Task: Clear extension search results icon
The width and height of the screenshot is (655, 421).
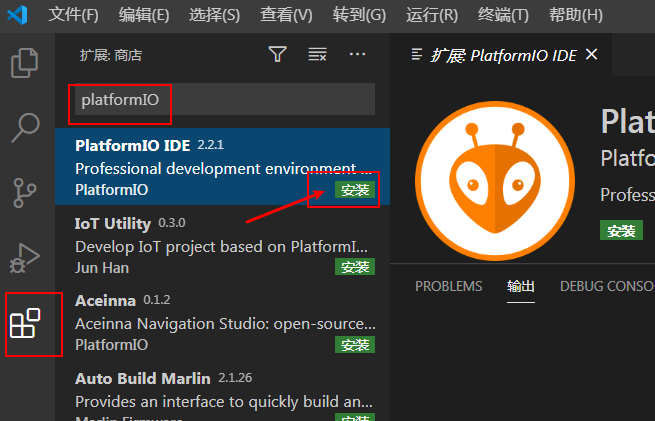Action: [x=317, y=54]
